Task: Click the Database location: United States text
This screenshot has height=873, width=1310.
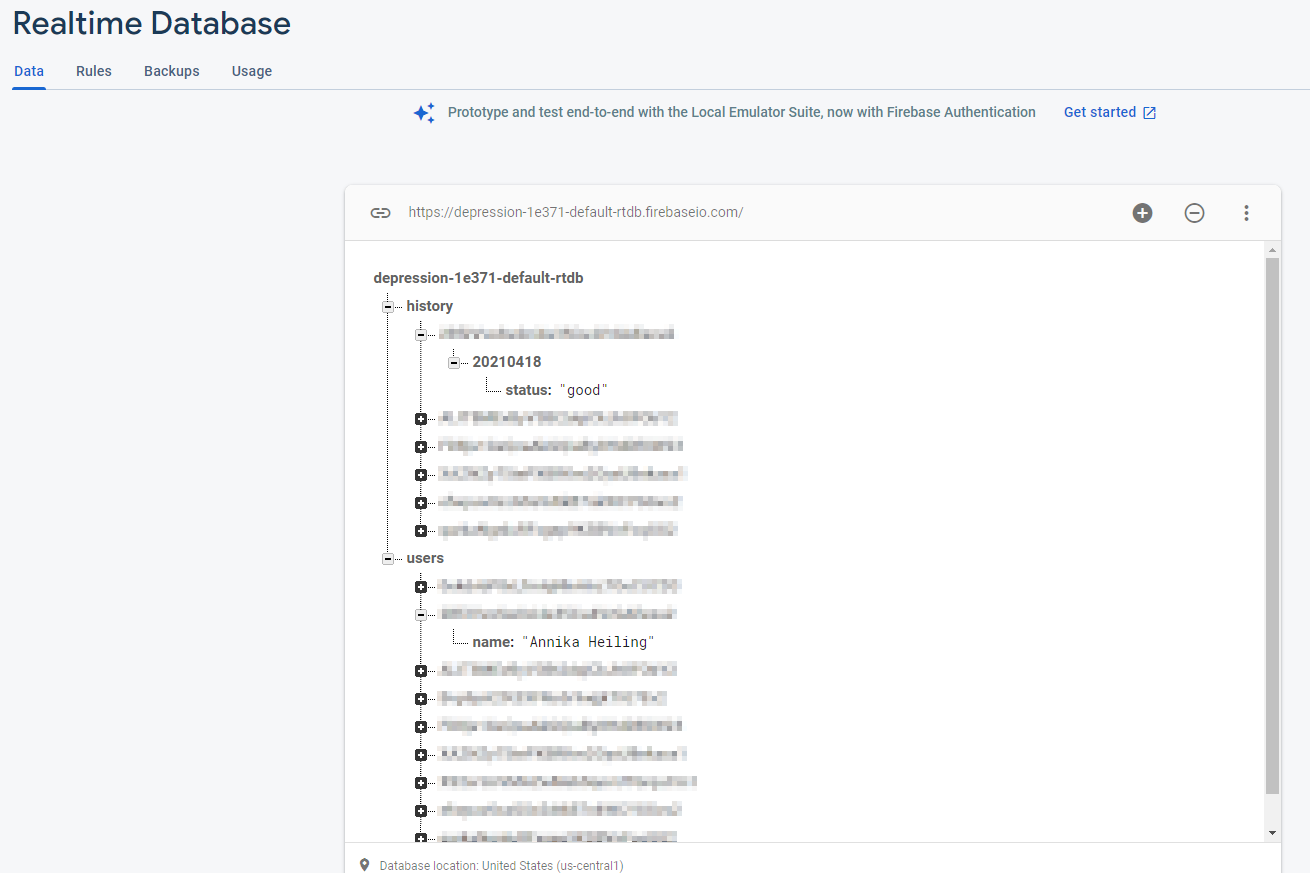Action: [501, 865]
